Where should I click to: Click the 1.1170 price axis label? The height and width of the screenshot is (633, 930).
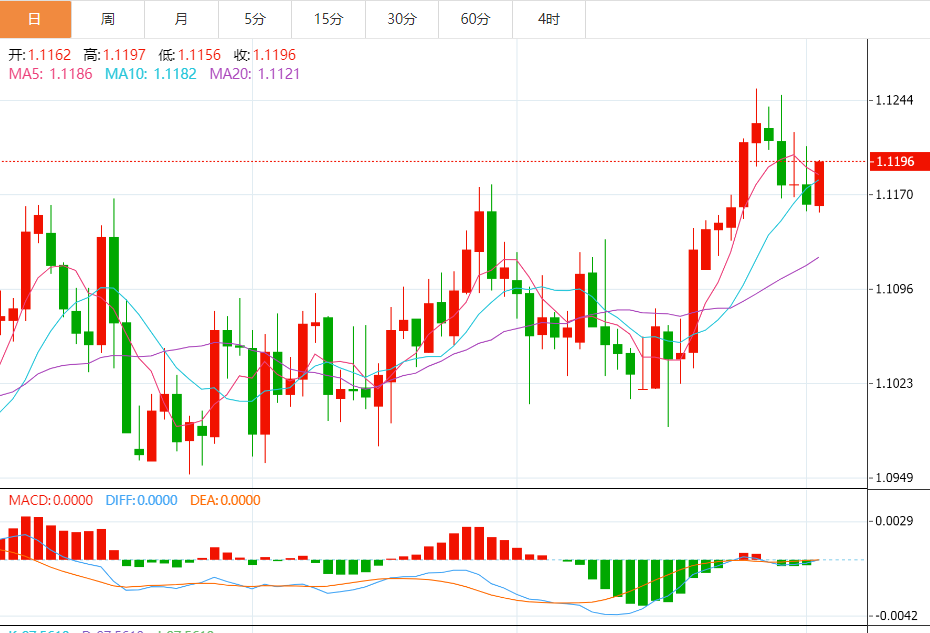[894, 195]
